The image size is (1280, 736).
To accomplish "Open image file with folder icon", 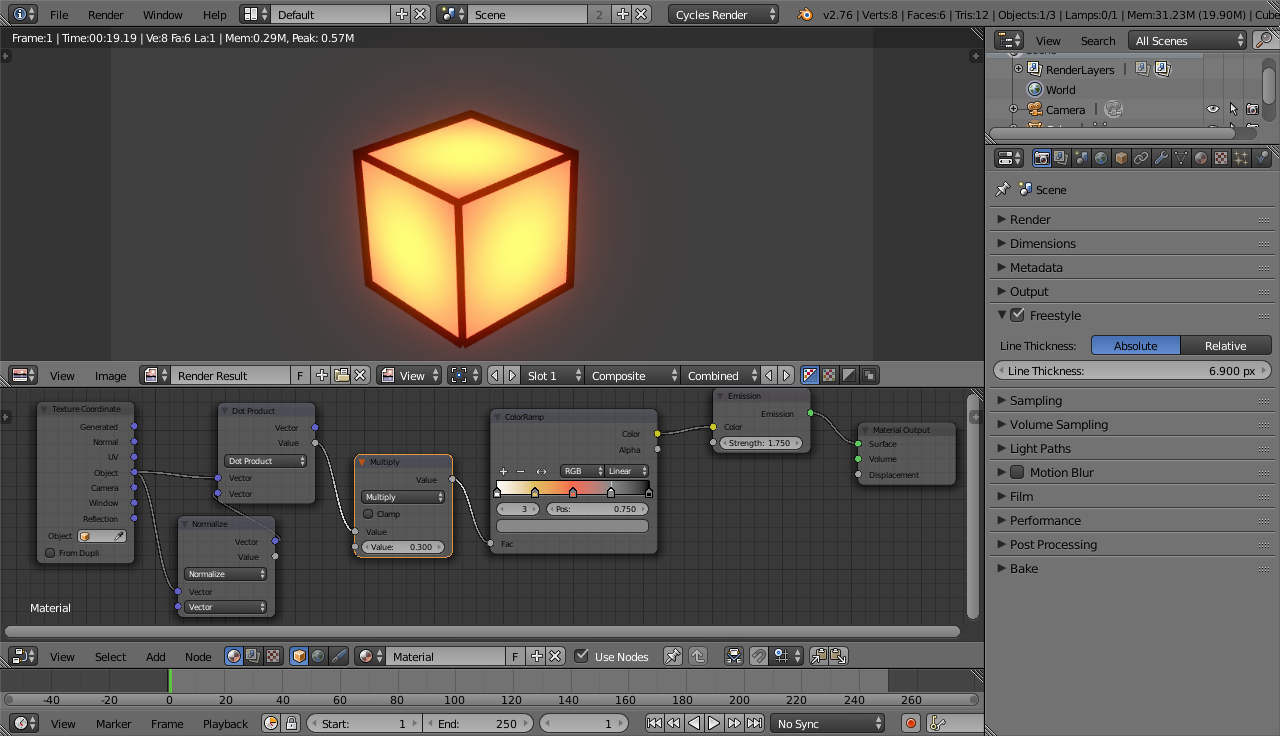I will click(x=341, y=375).
